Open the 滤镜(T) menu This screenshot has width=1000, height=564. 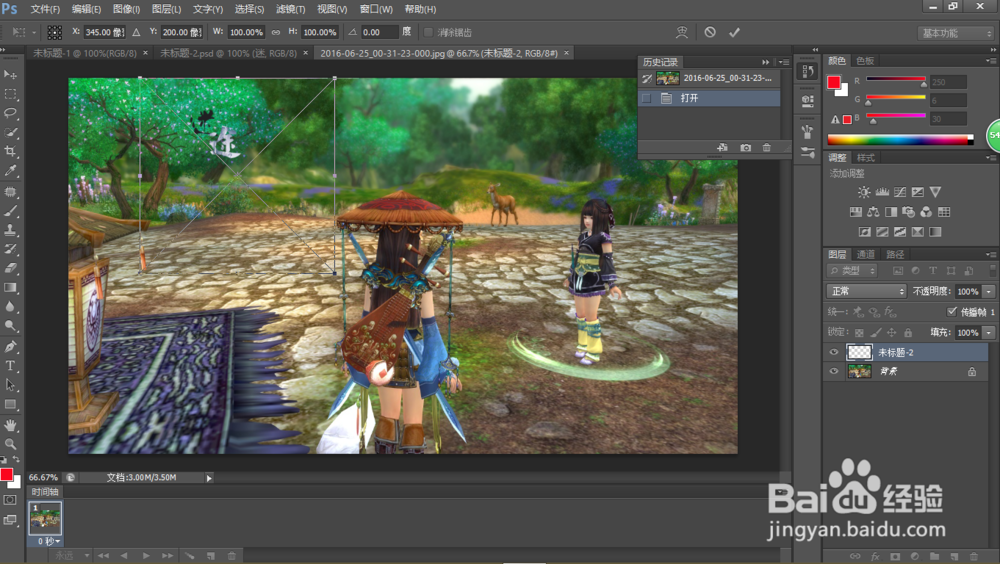tap(290, 10)
